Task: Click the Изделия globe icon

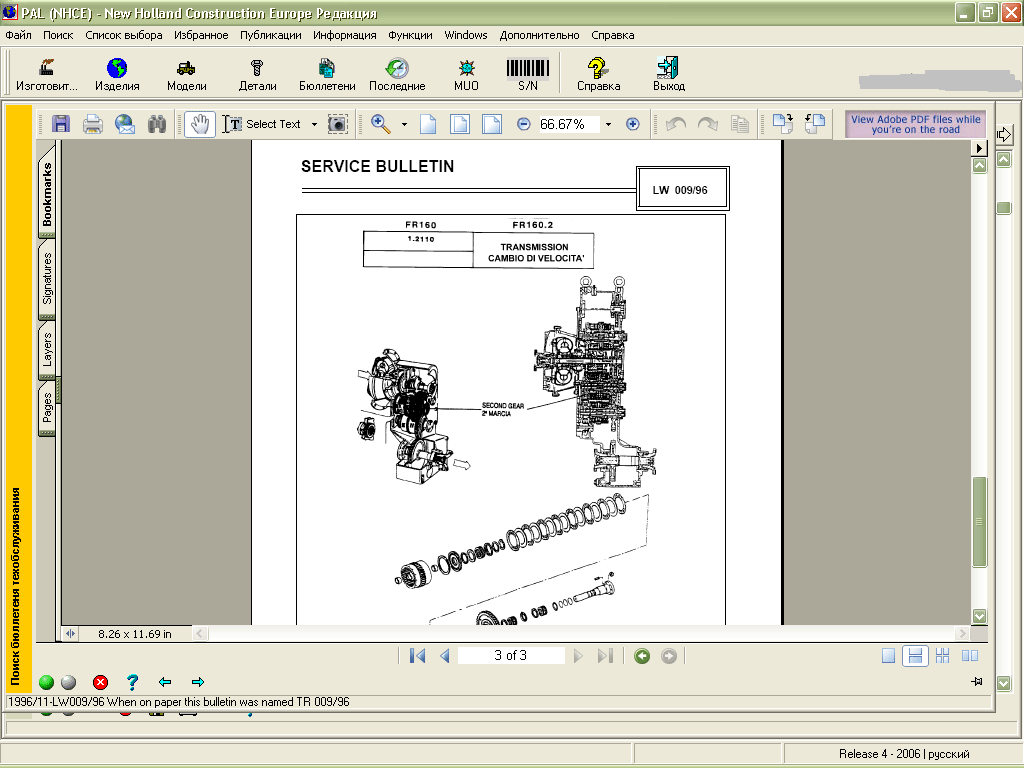Action: pyautogui.click(x=117, y=74)
